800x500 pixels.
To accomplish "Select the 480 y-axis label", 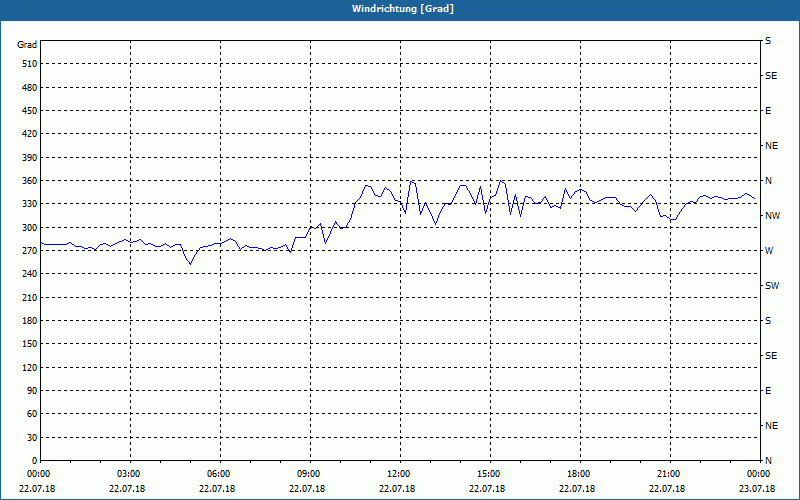I will (30, 88).
